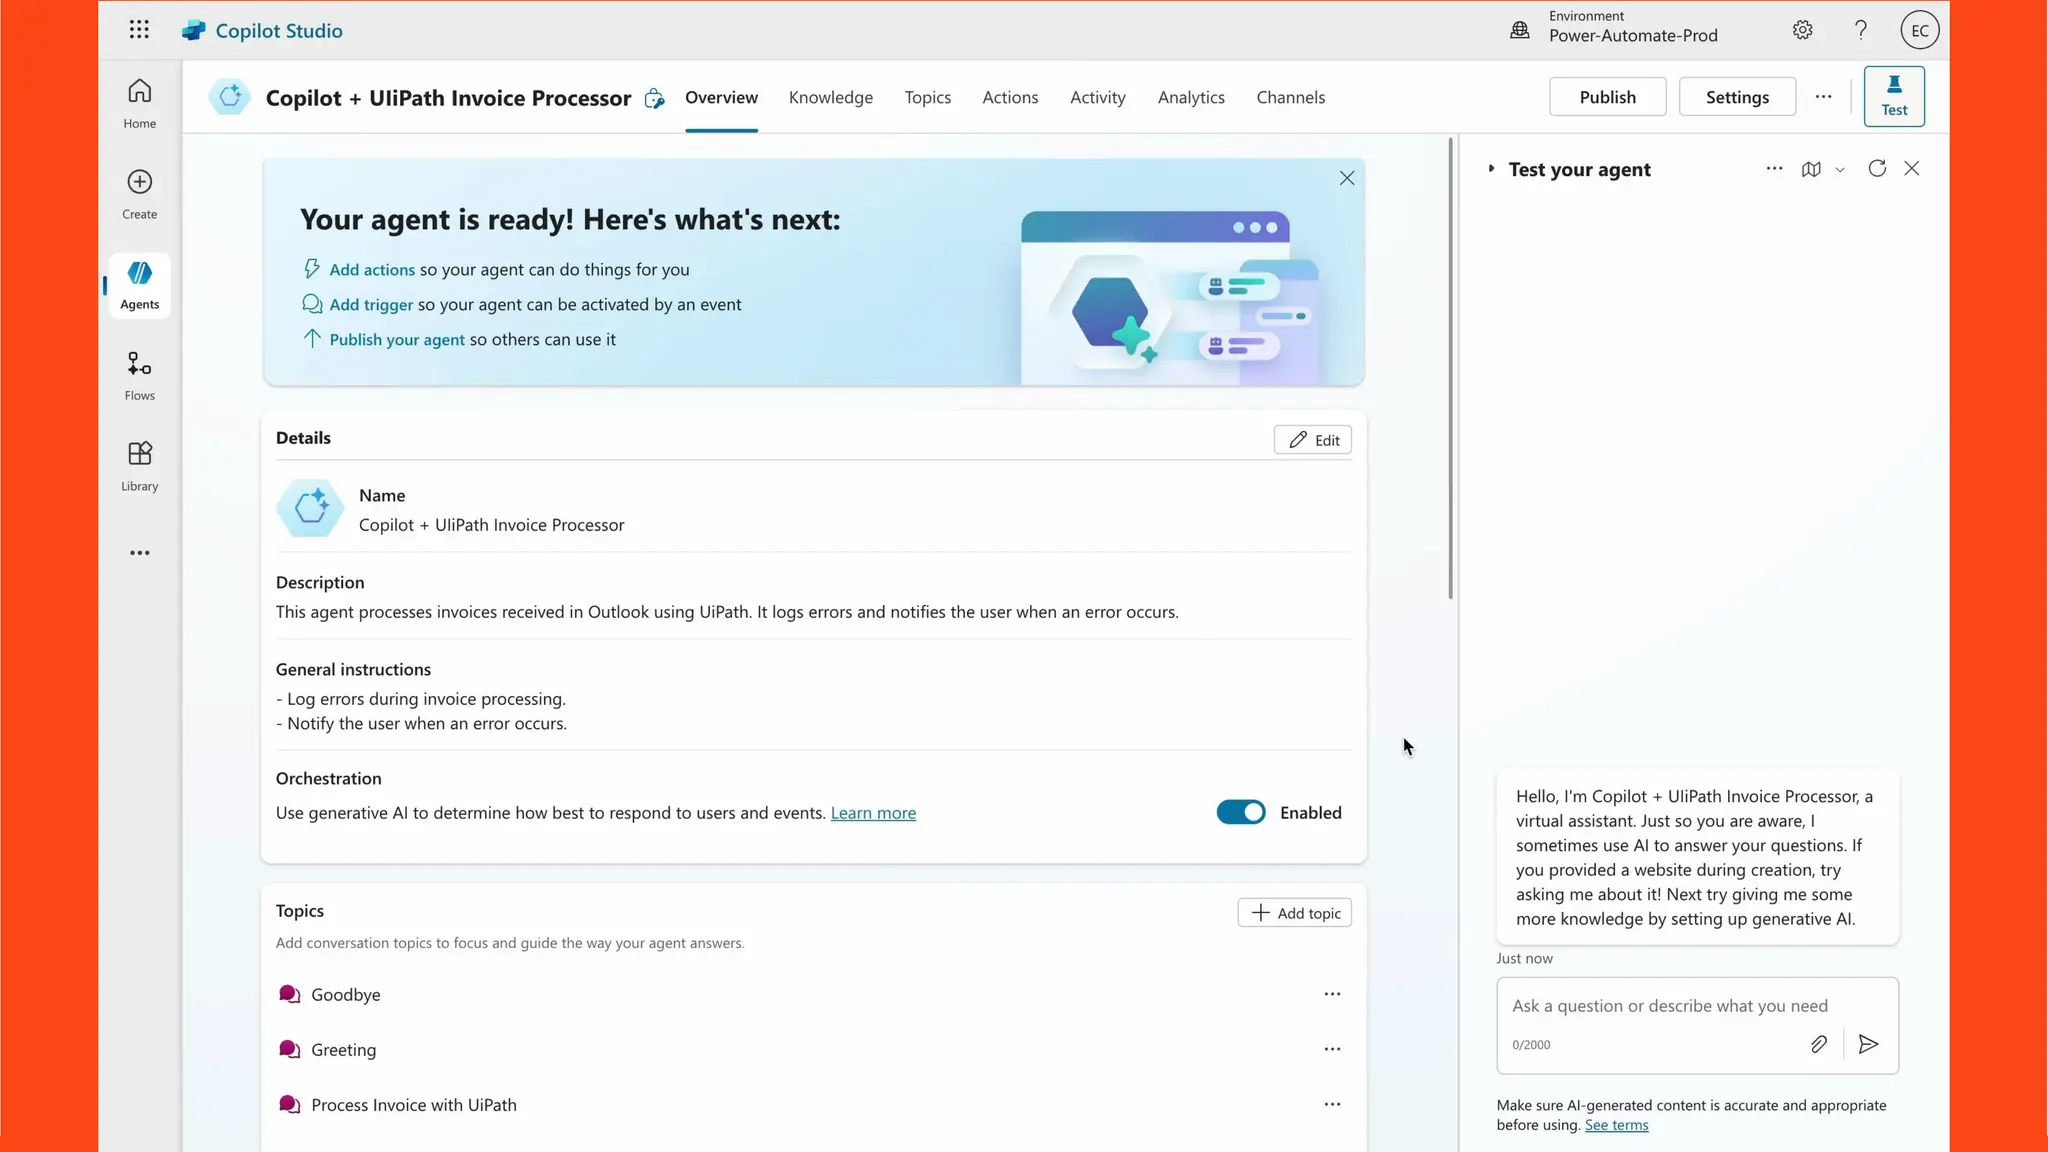Viewport: 2048px width, 1152px height.
Task: Open more options for Goodbye topic
Action: click(1331, 994)
